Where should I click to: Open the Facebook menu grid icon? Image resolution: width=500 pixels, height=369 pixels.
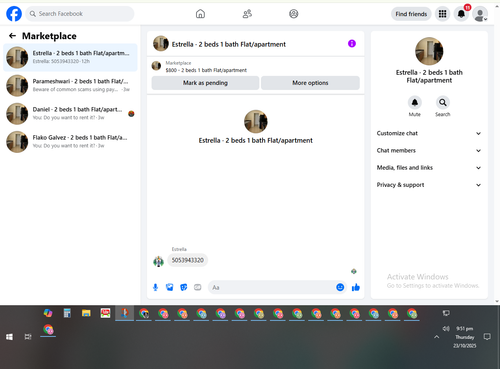tap(442, 14)
